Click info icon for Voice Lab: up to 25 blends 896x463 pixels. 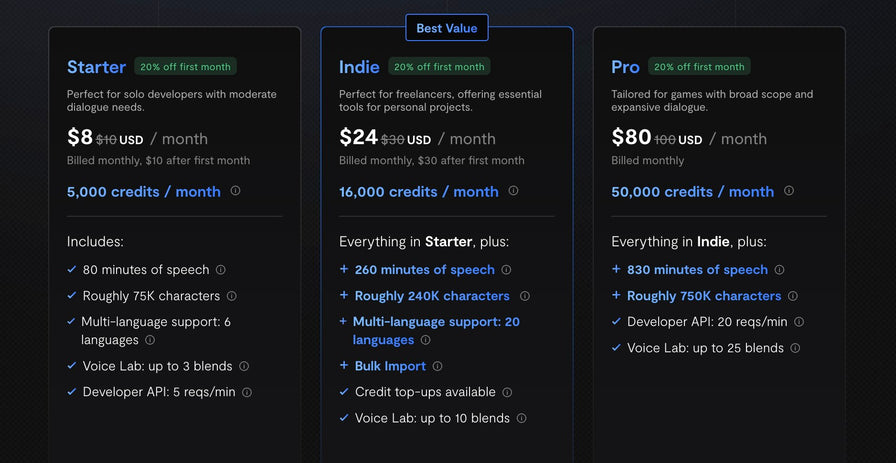795,348
